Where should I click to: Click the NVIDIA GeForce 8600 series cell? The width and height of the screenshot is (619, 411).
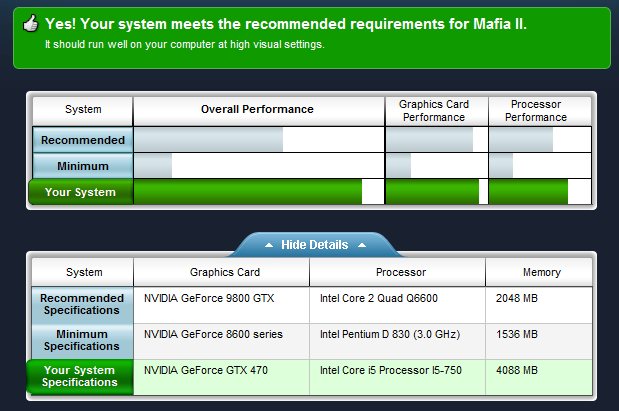221,341
